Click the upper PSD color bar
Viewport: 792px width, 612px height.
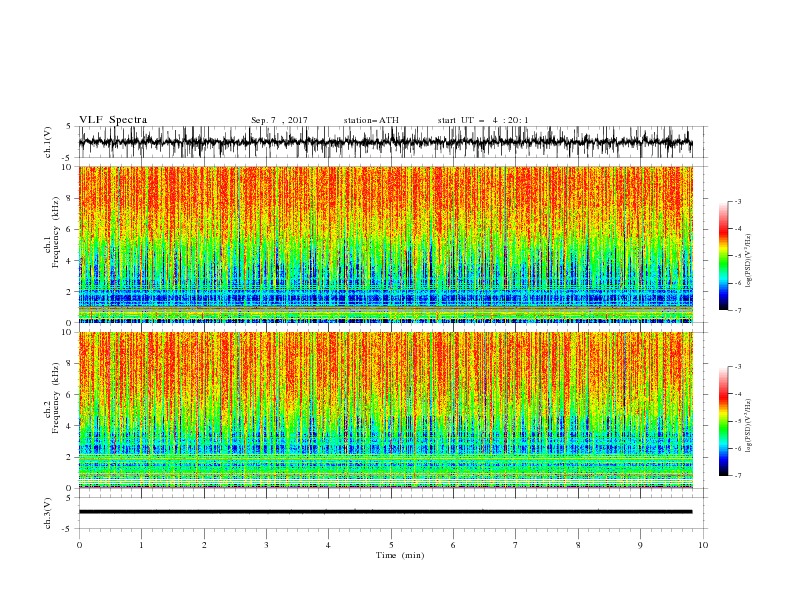tap(723, 256)
